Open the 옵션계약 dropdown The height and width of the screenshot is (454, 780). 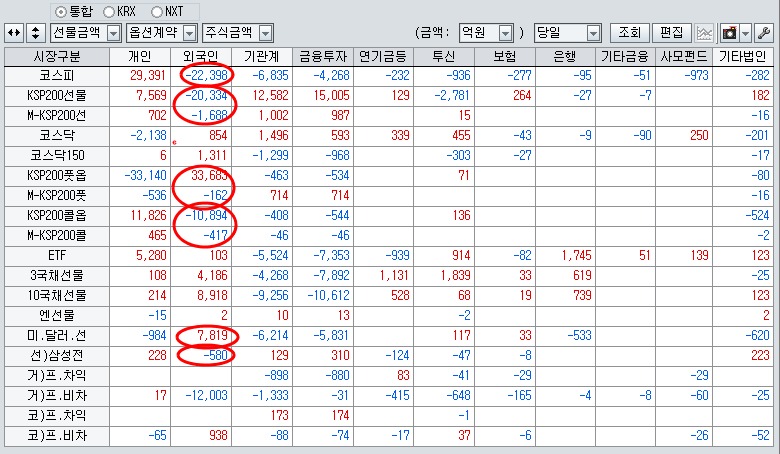(x=188, y=33)
